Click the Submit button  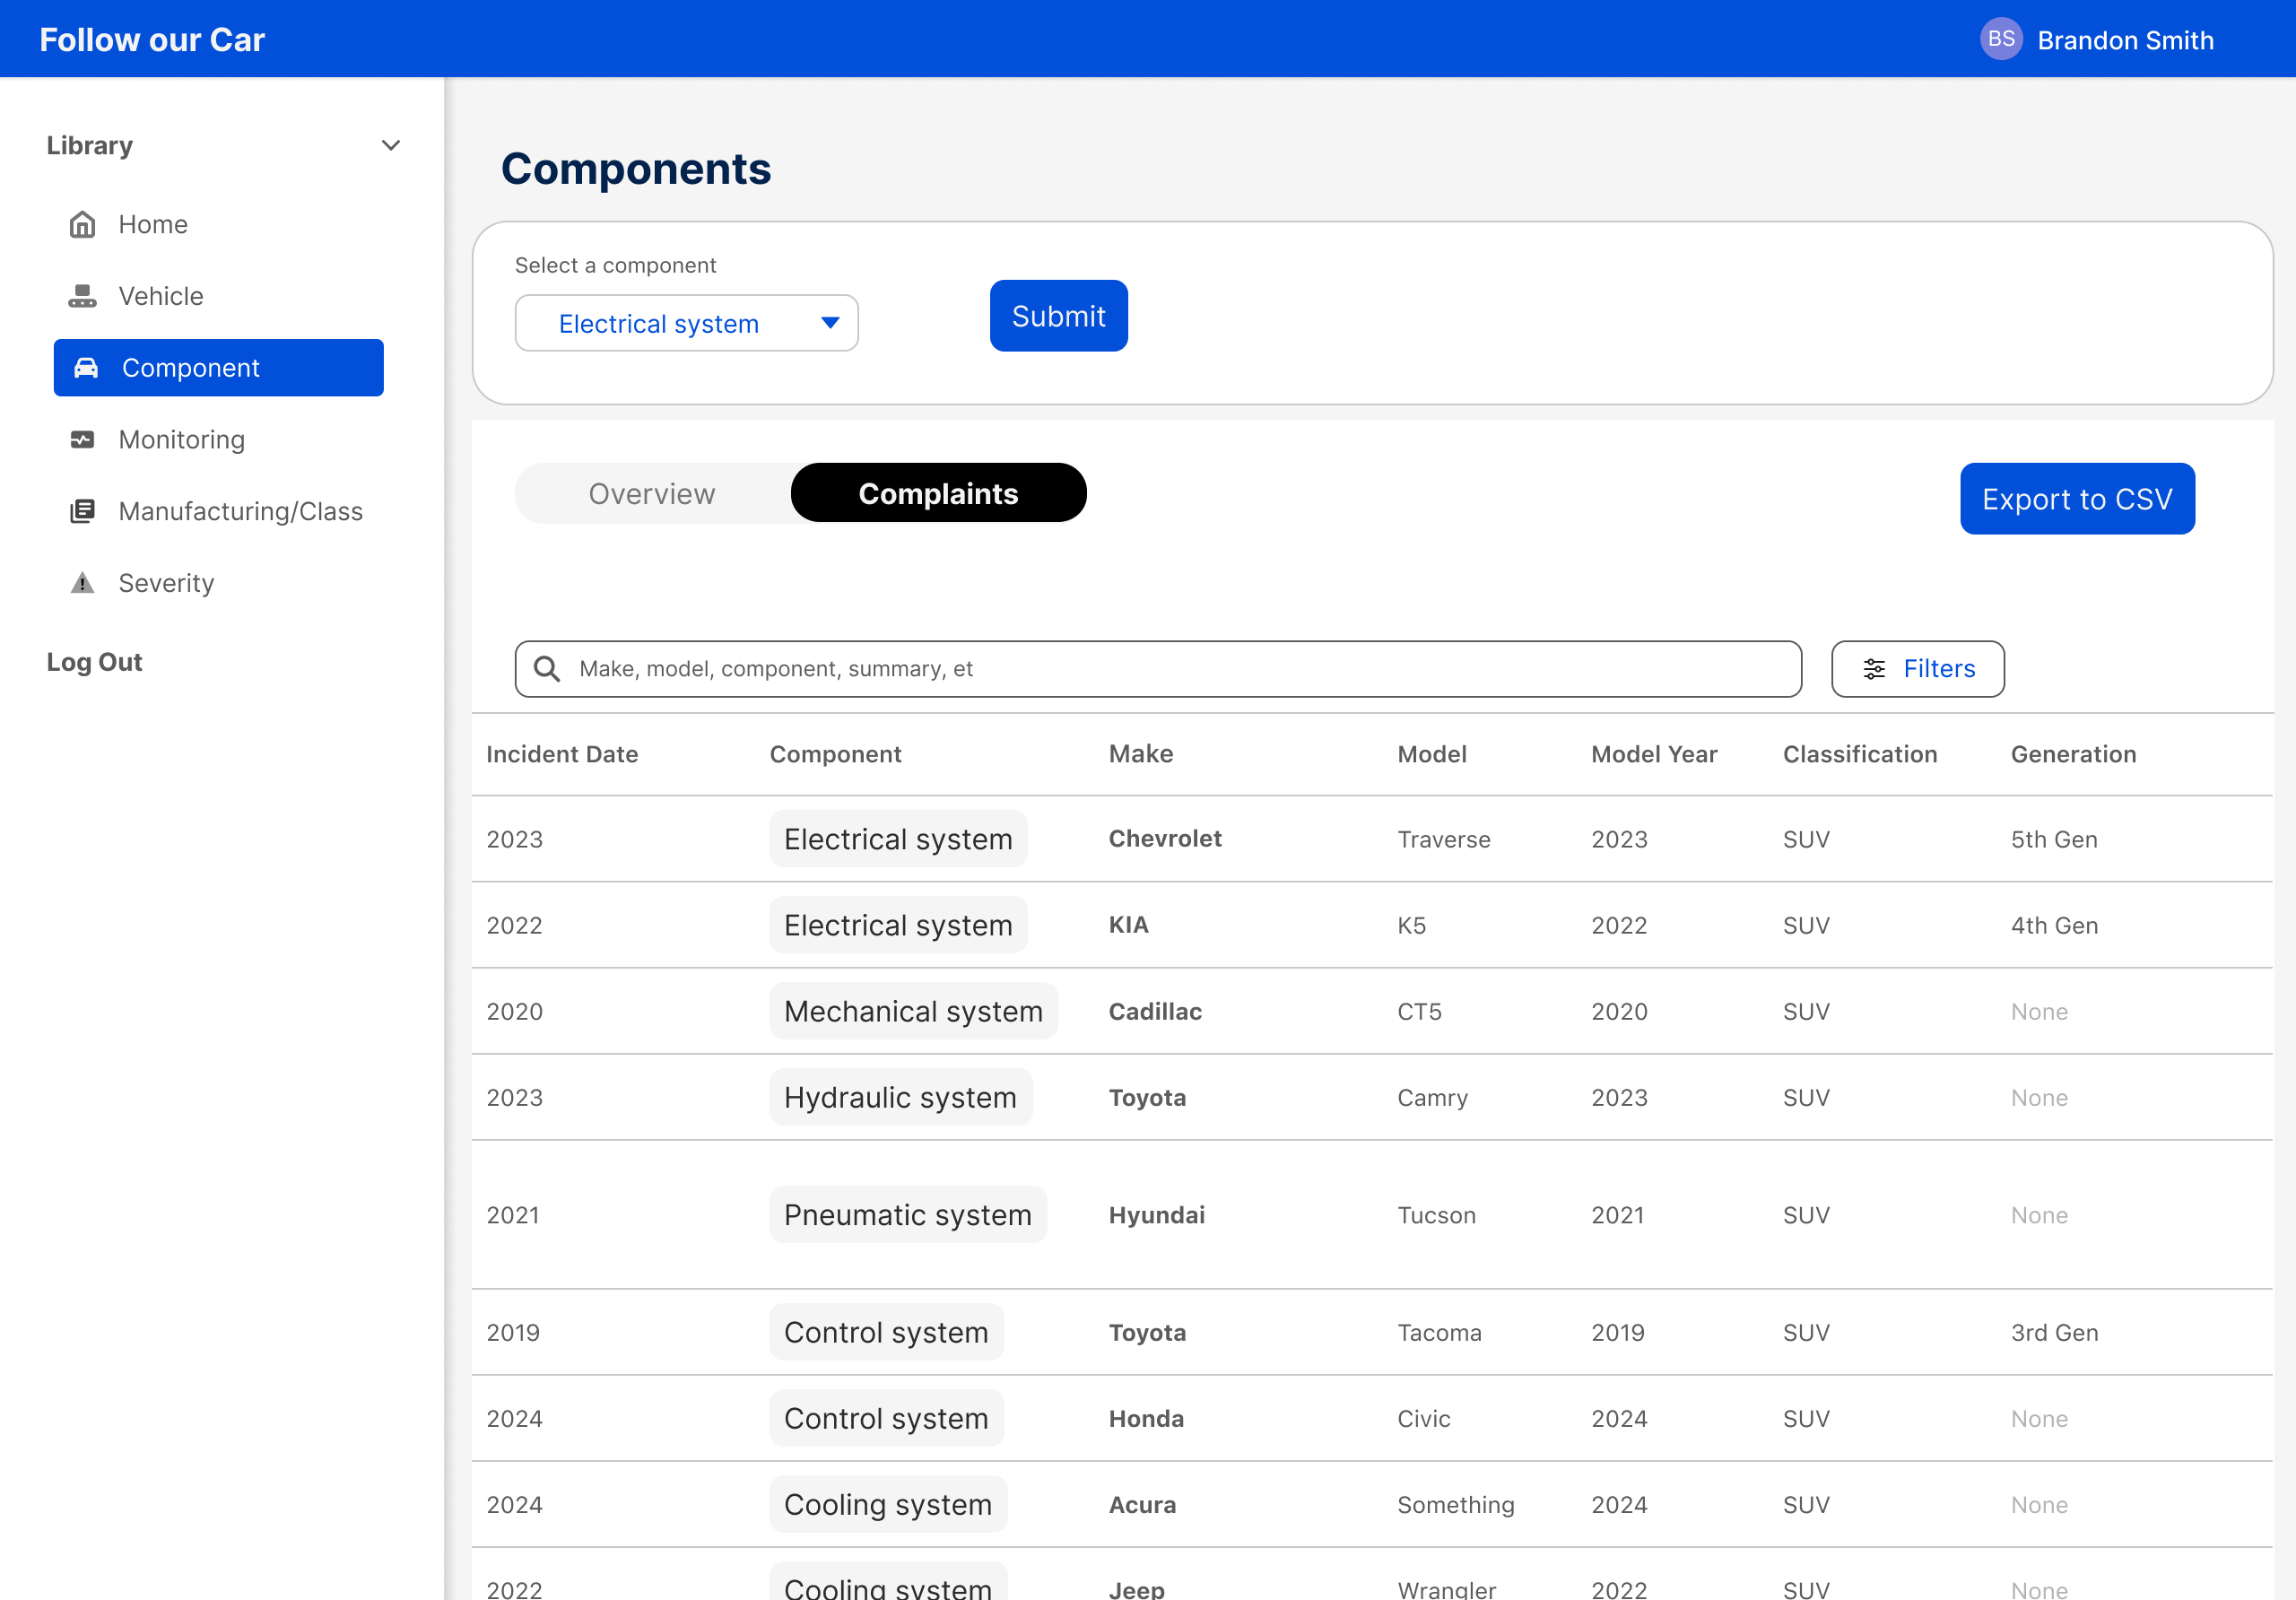coord(1058,316)
